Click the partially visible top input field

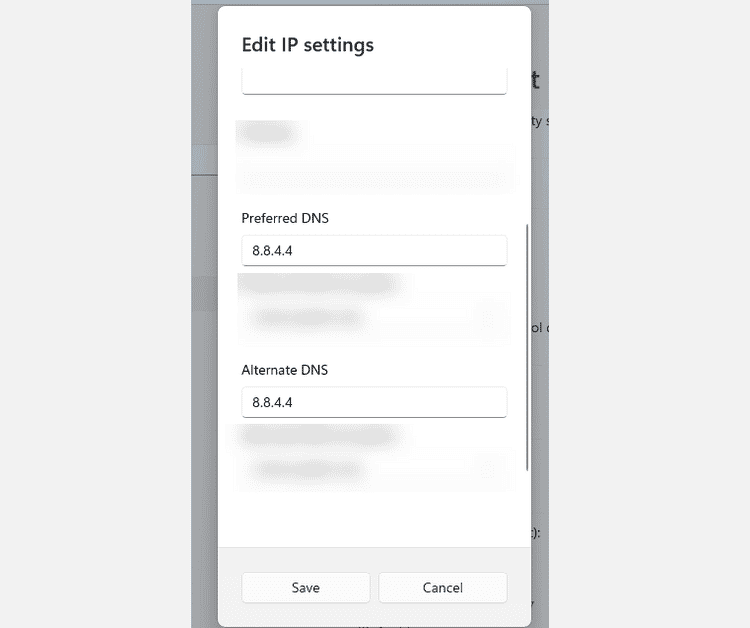374,81
